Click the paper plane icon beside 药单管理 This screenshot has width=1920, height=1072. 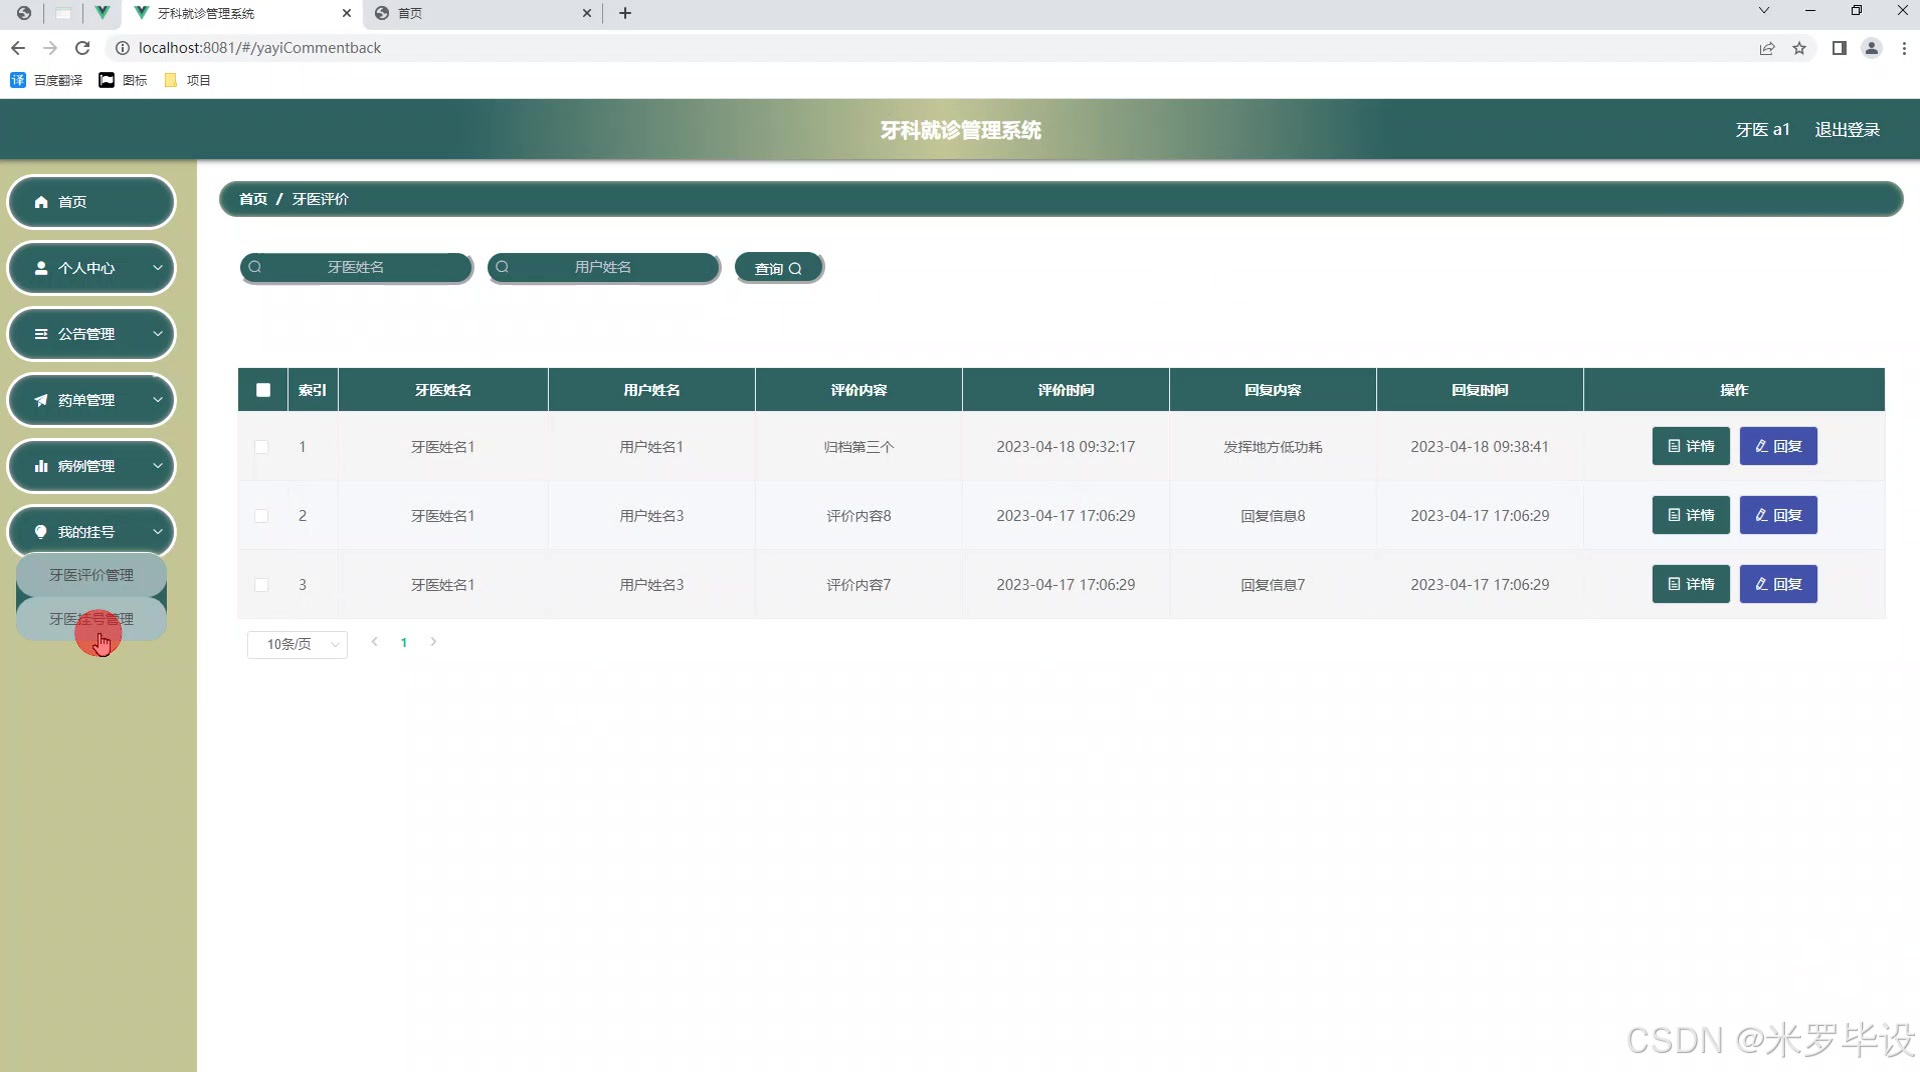41,400
